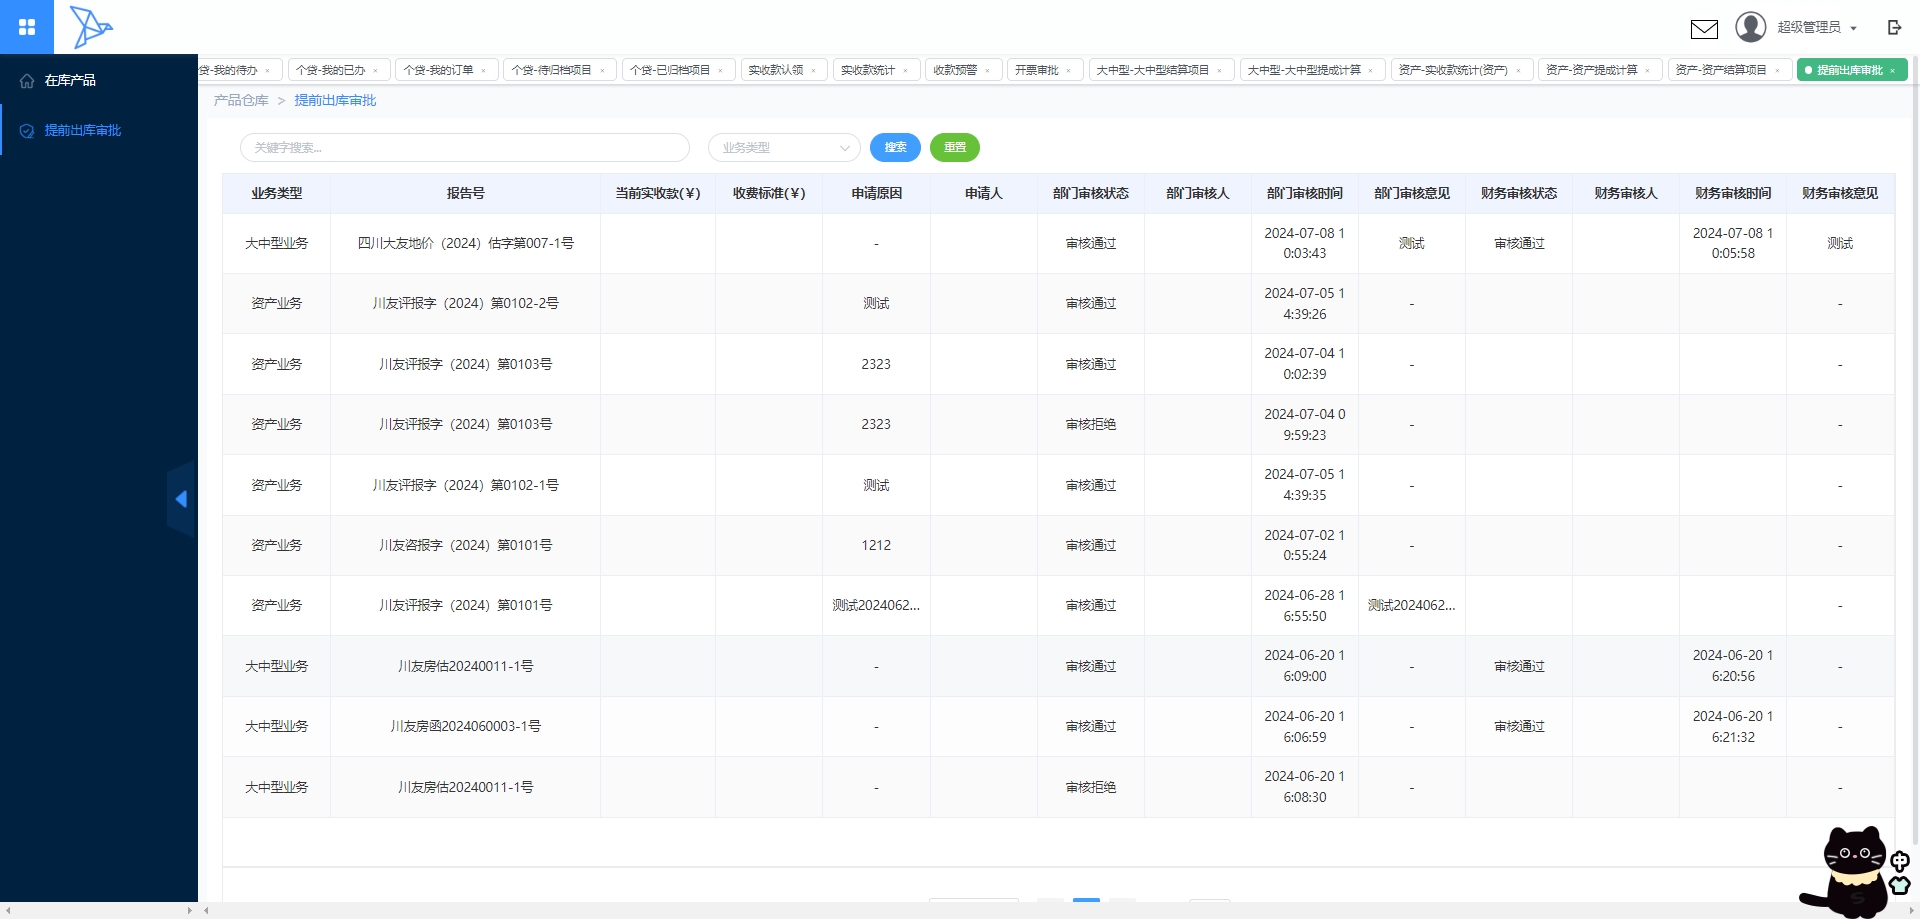
Task: Close the active 提前出库审批 tab
Action: (x=1893, y=70)
